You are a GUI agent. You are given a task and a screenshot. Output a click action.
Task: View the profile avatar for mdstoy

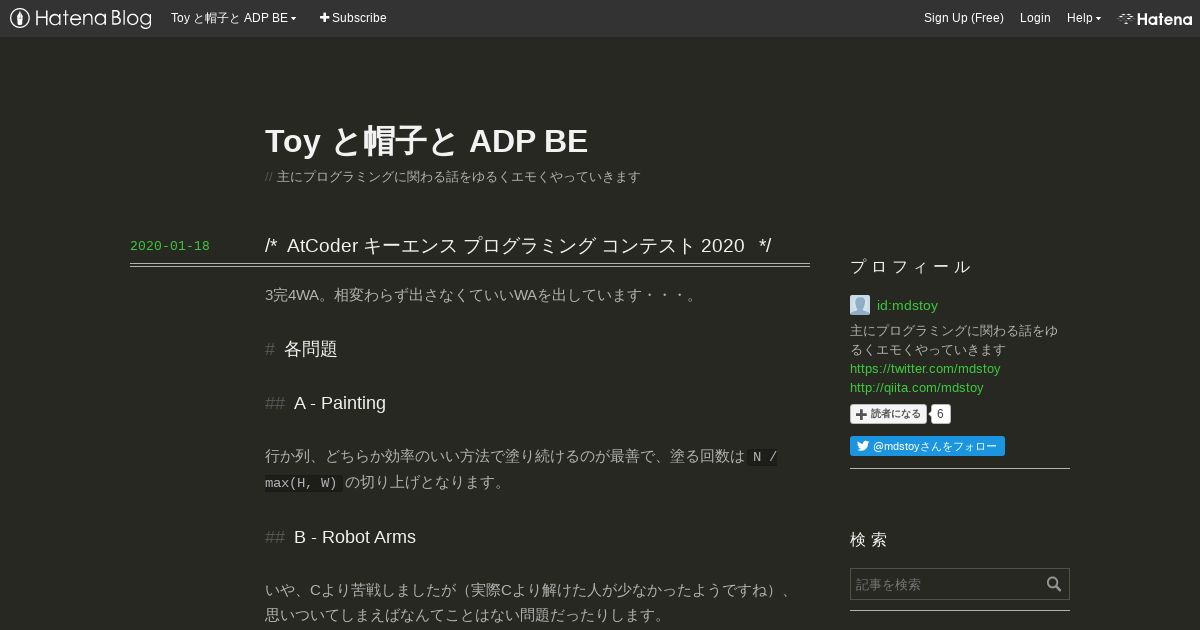tap(860, 305)
